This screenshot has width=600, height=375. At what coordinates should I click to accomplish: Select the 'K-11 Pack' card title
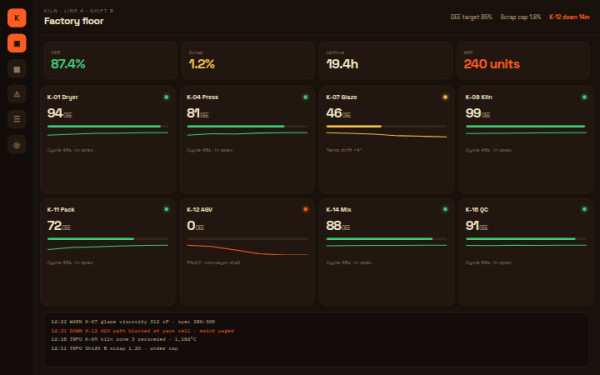pyautogui.click(x=61, y=210)
